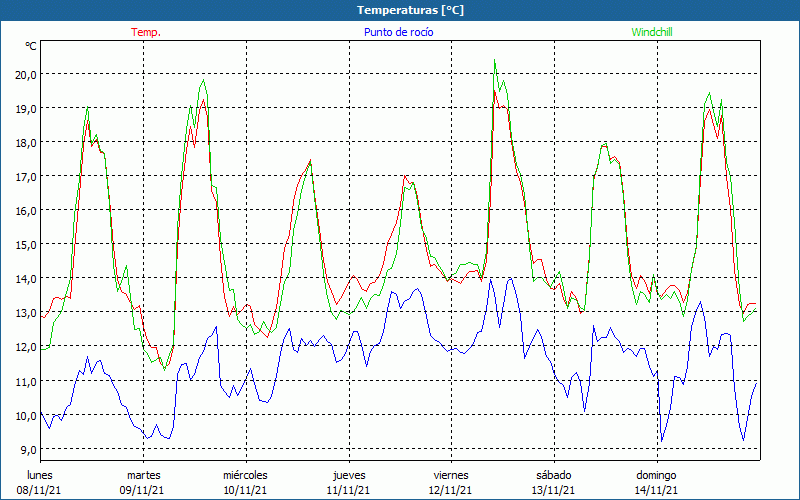This screenshot has height=500, width=800.
Task: Click the '°C' axis unit label
Action: tap(31, 46)
